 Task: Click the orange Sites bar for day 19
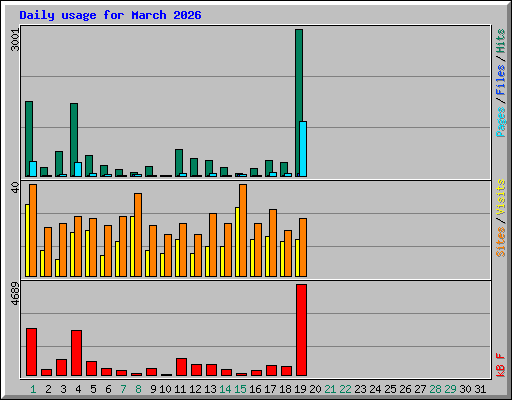(x=303, y=247)
